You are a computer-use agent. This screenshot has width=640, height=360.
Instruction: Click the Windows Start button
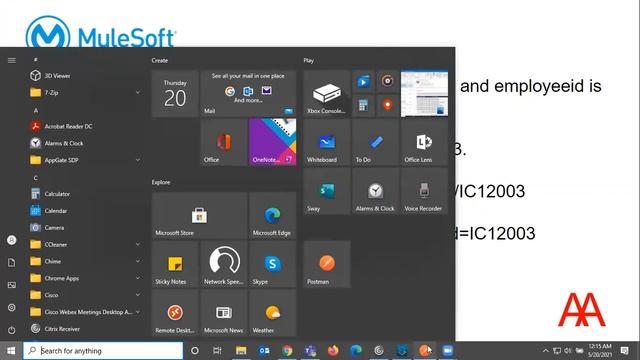[x=11, y=351]
